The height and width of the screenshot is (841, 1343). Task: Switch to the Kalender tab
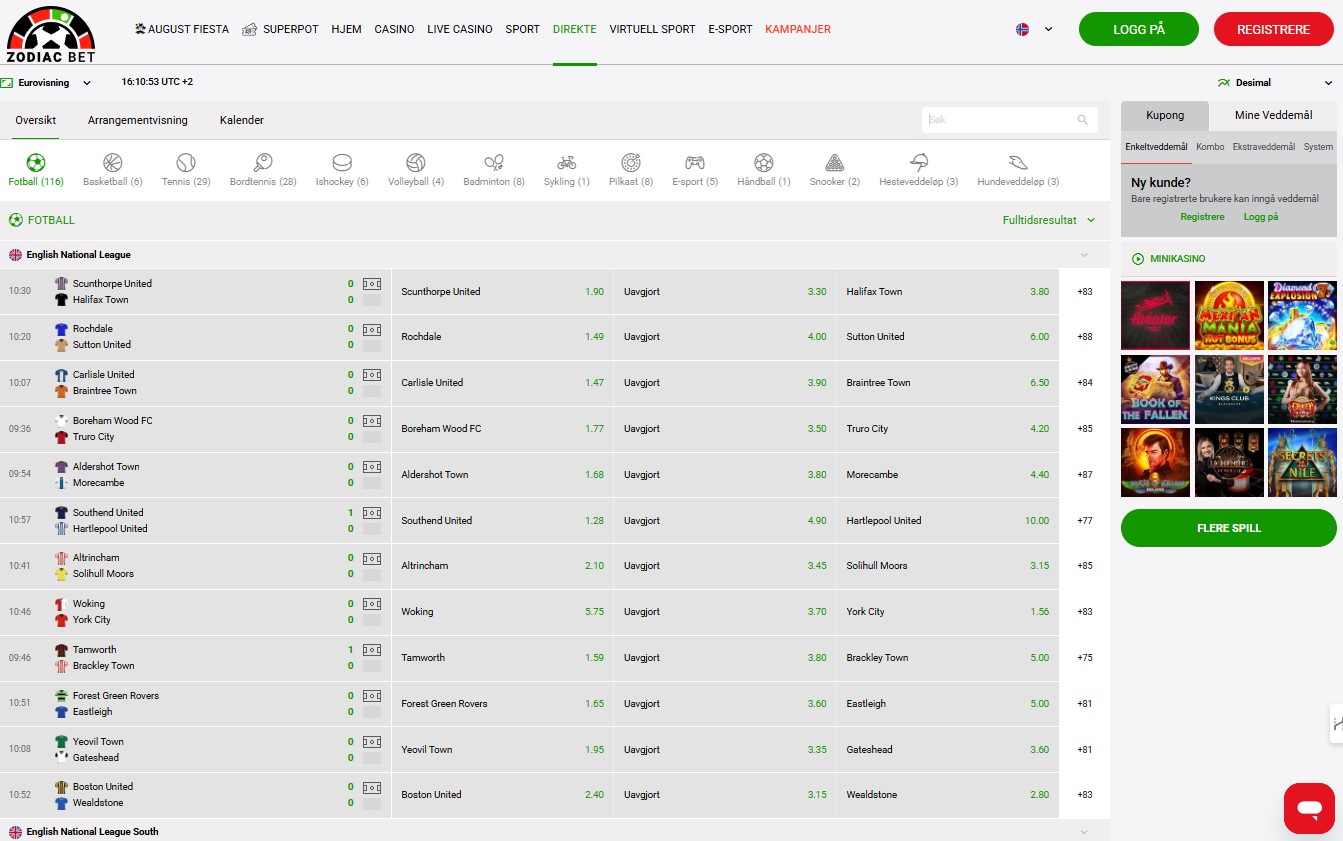tap(242, 120)
